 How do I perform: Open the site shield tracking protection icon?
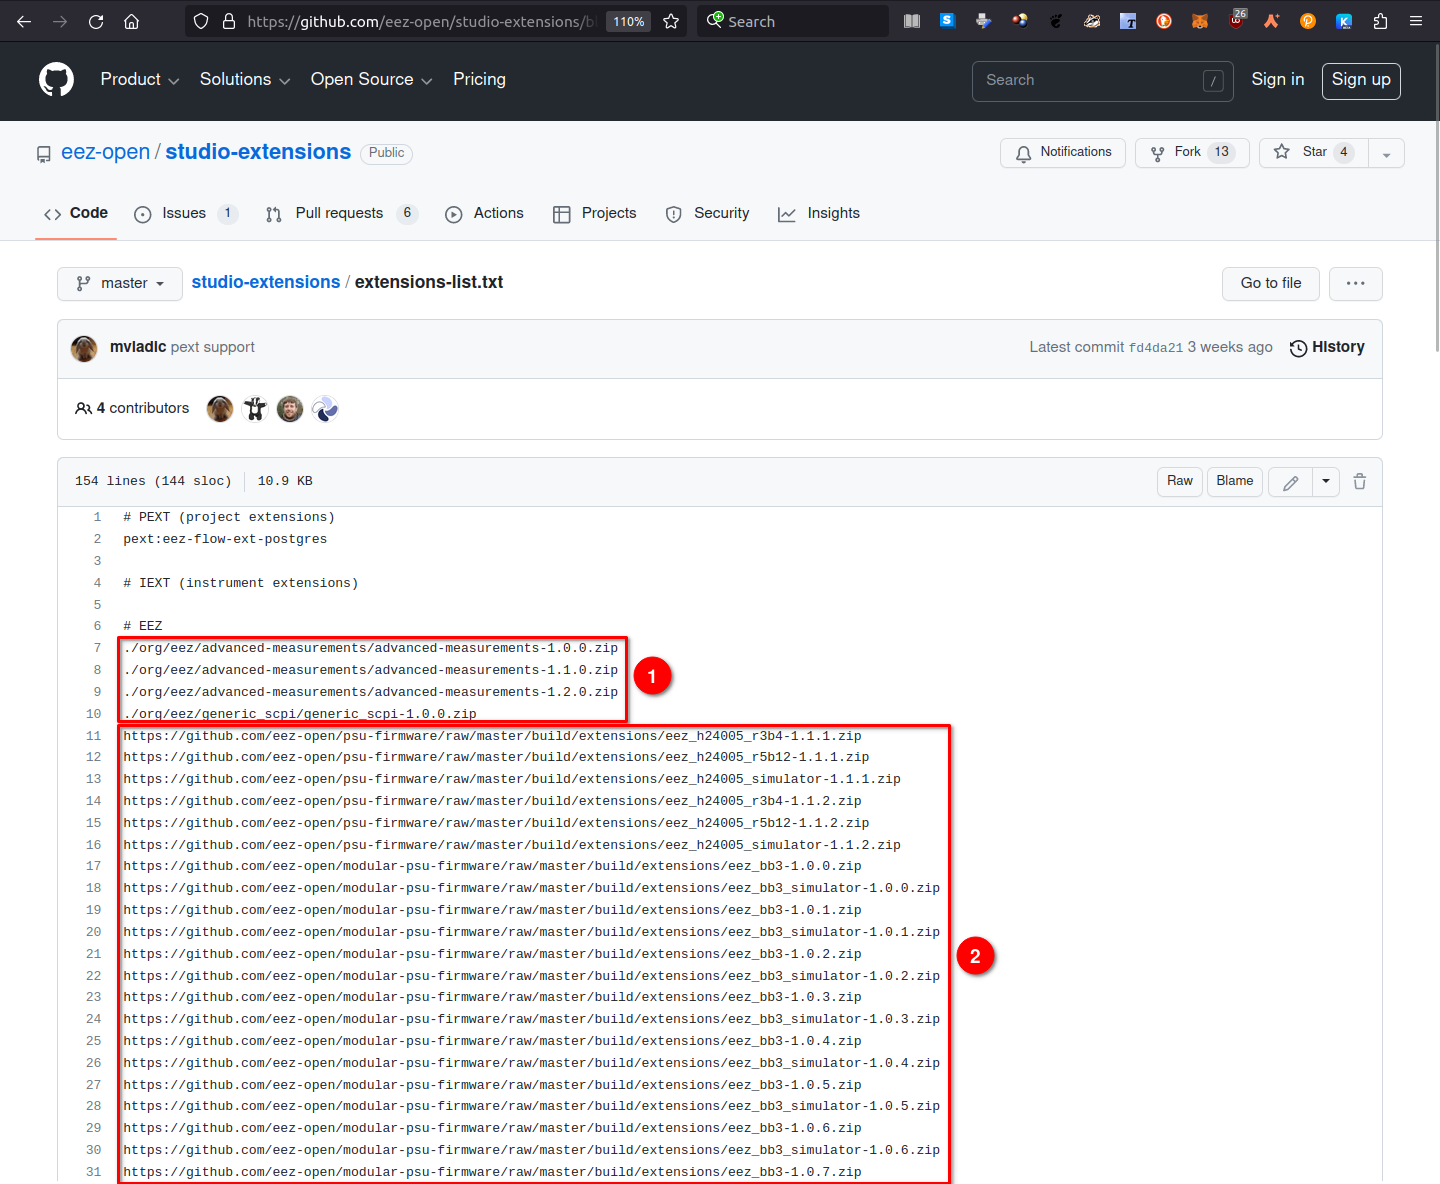click(201, 21)
